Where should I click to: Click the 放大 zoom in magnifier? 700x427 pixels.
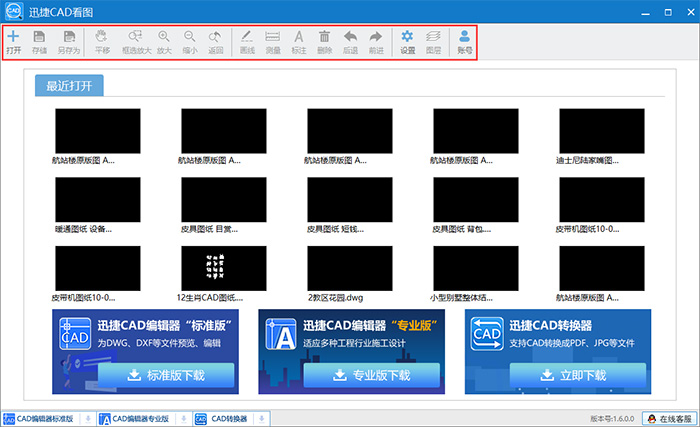point(164,36)
